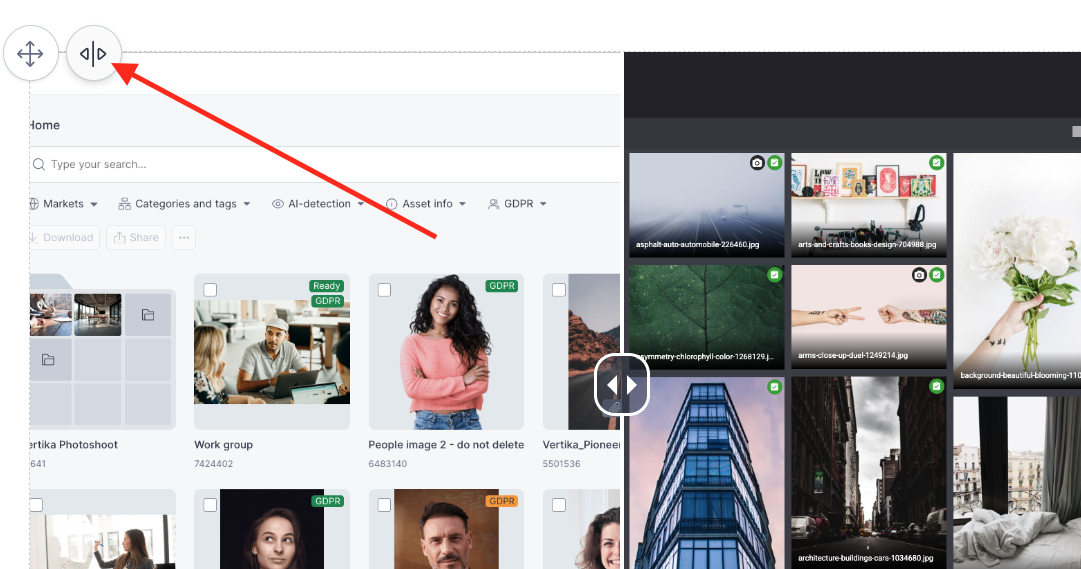Select checkbox on bearded man portrait
1081x569 pixels.
[385, 505]
